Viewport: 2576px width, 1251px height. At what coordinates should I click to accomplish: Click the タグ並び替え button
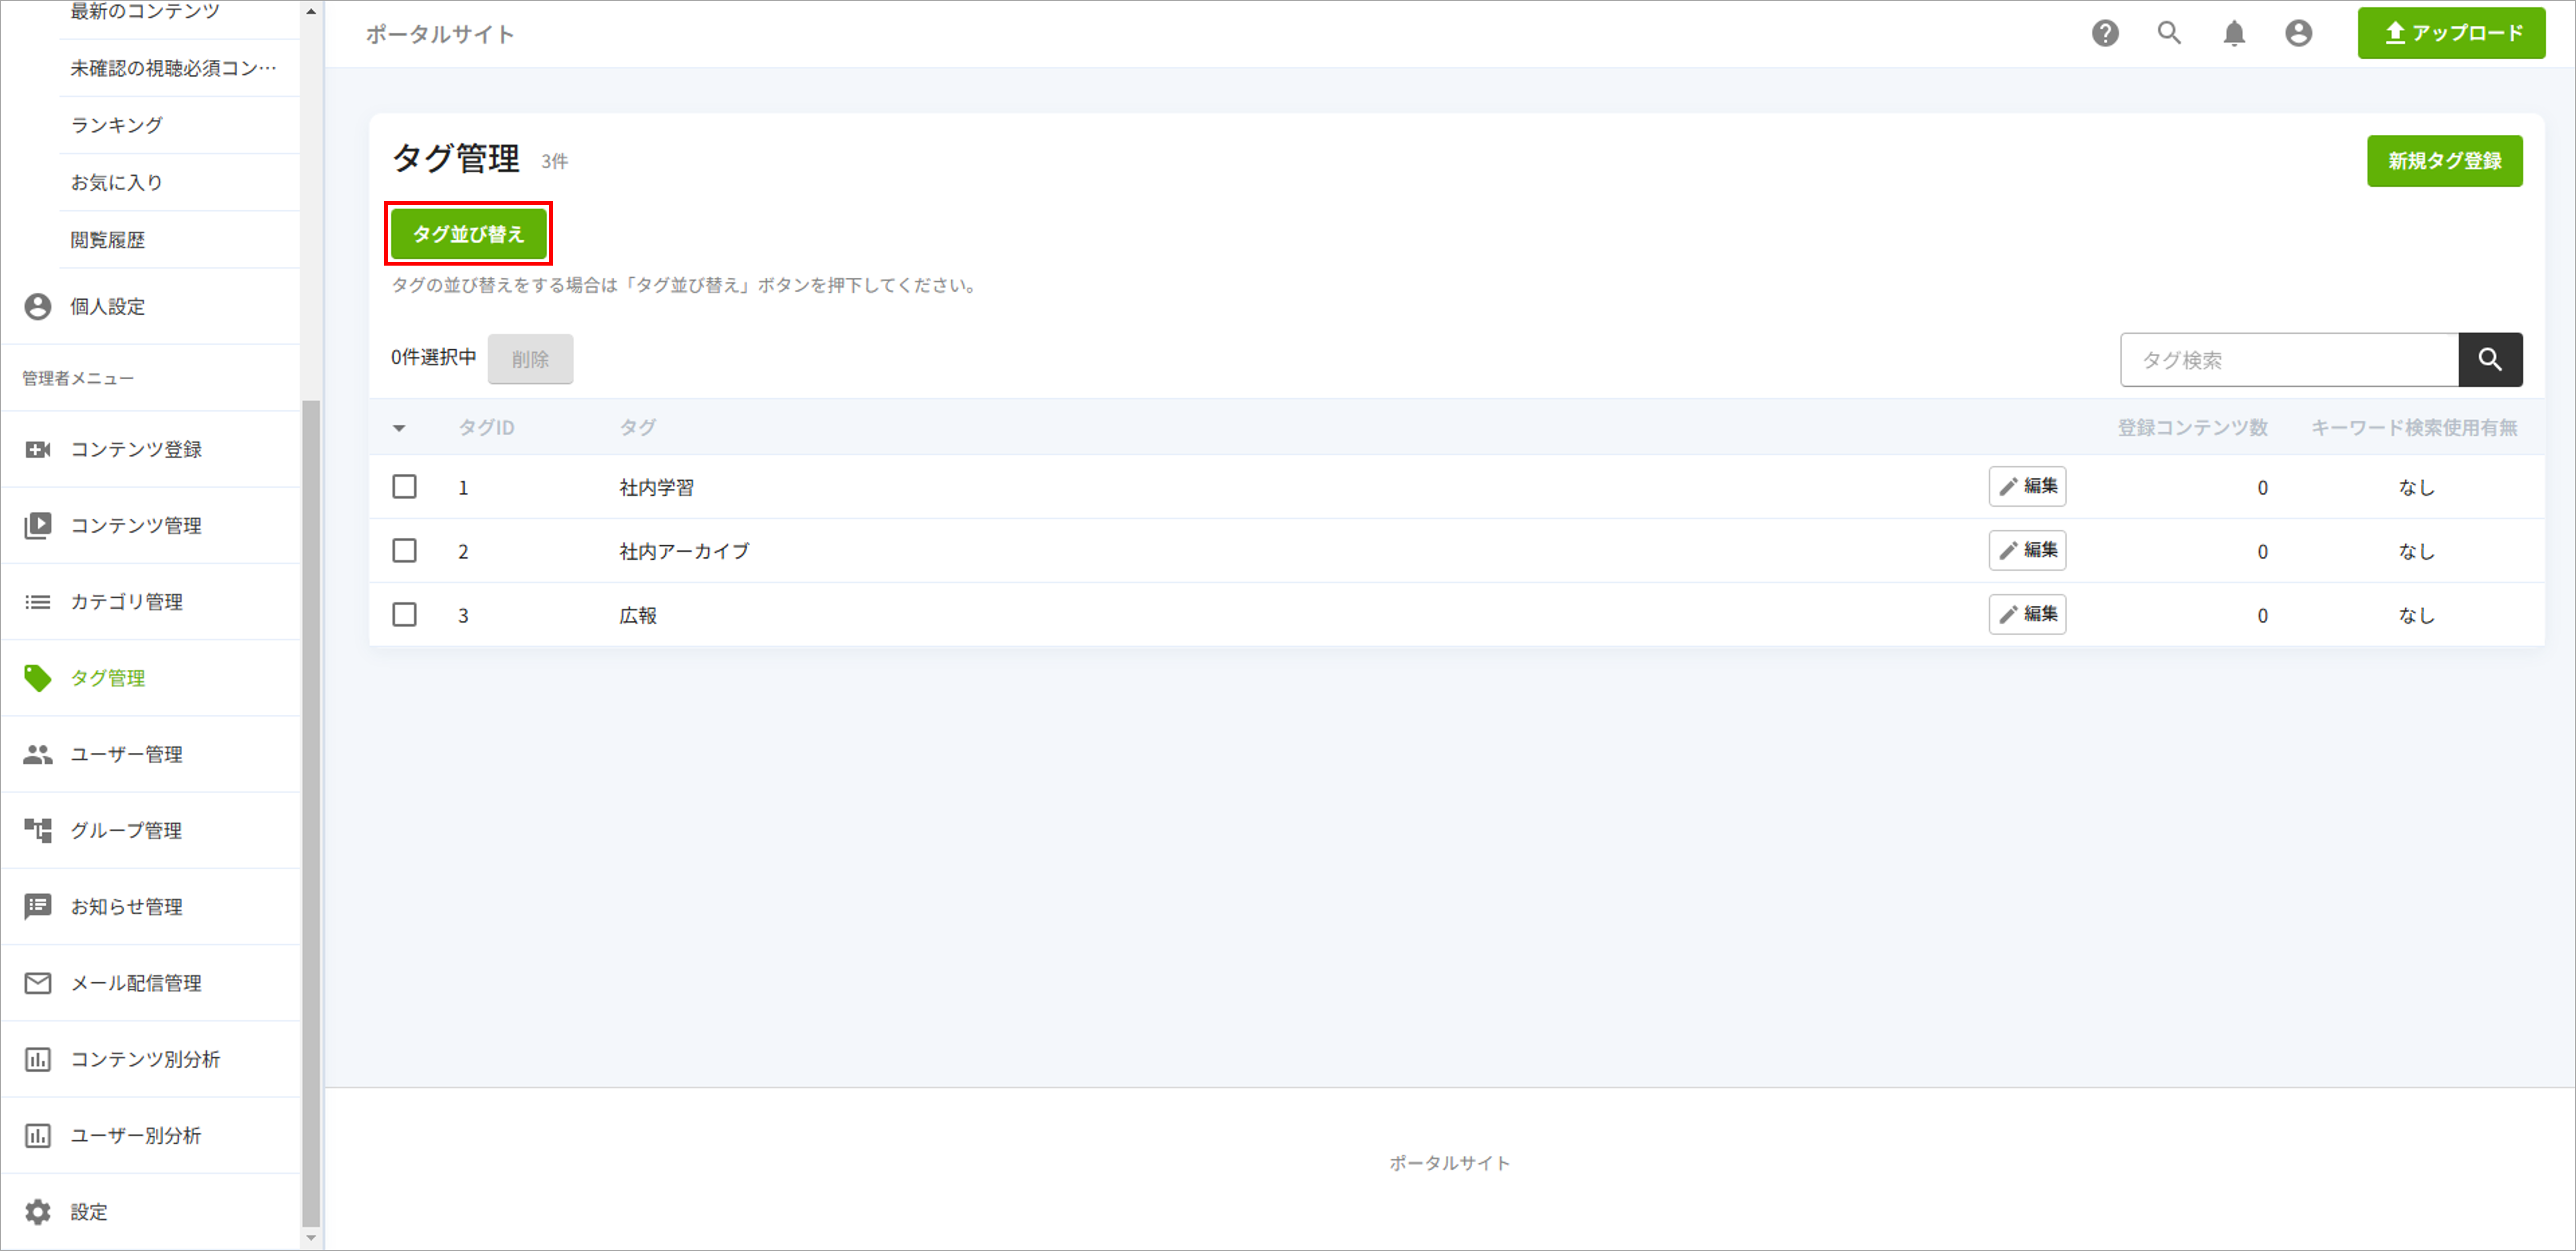468,234
